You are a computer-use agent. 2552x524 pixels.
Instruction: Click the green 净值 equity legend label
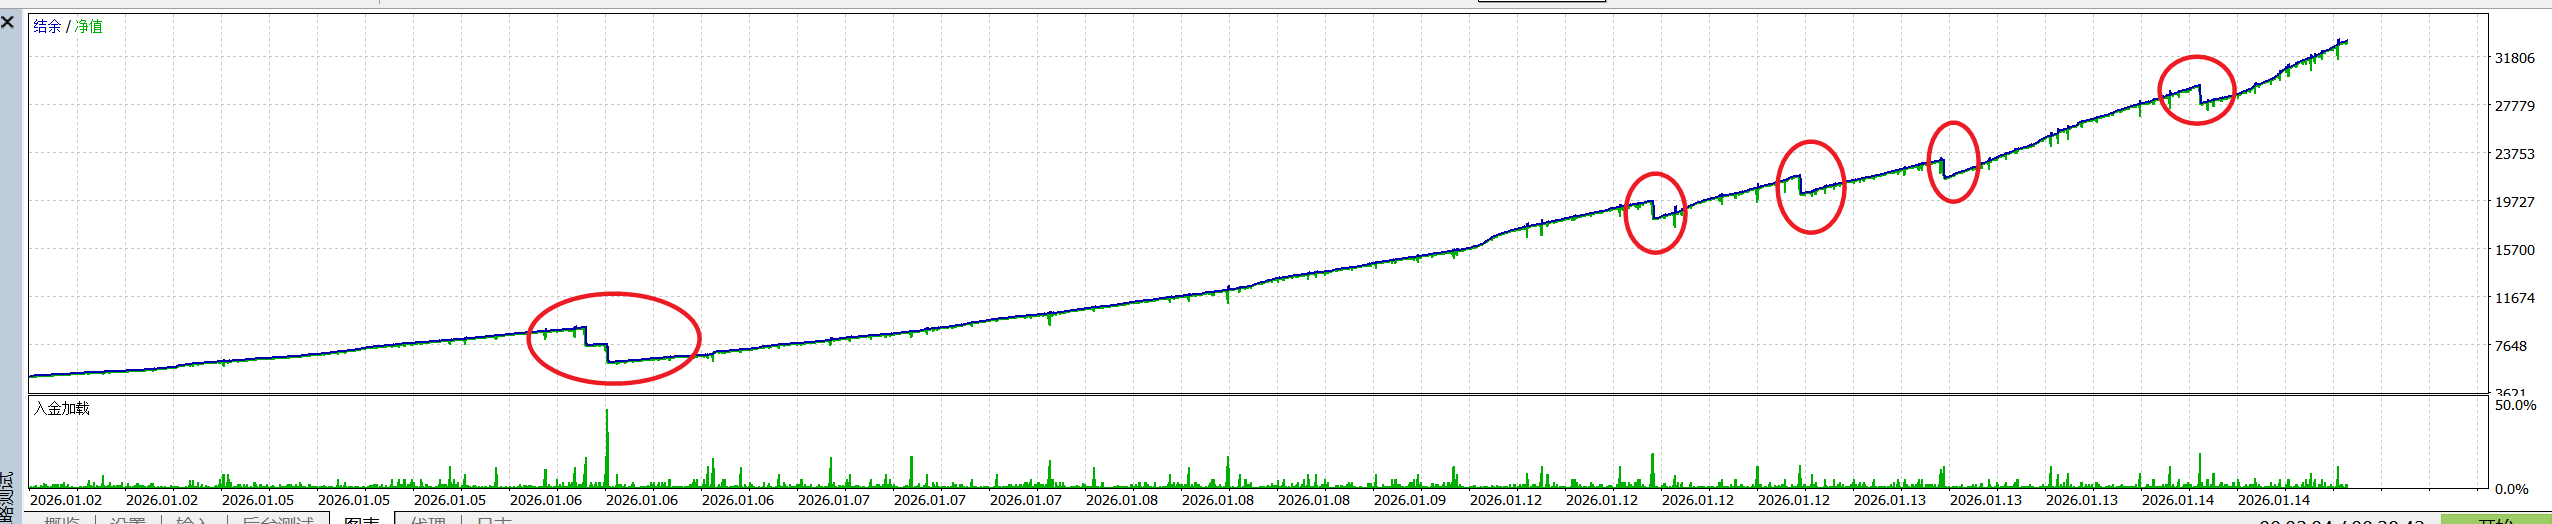click(x=89, y=26)
